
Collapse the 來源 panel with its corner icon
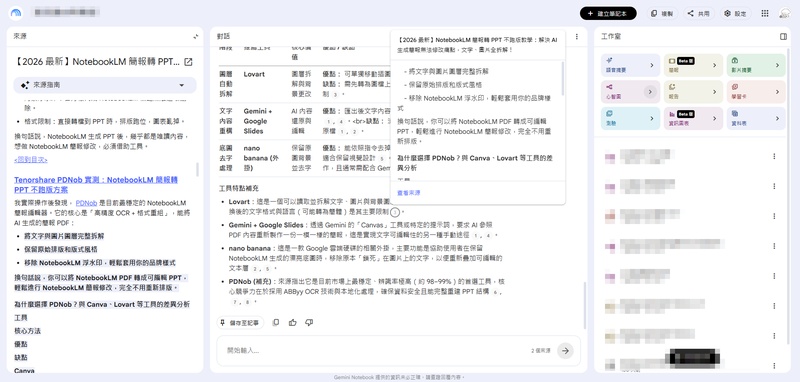pos(196,37)
